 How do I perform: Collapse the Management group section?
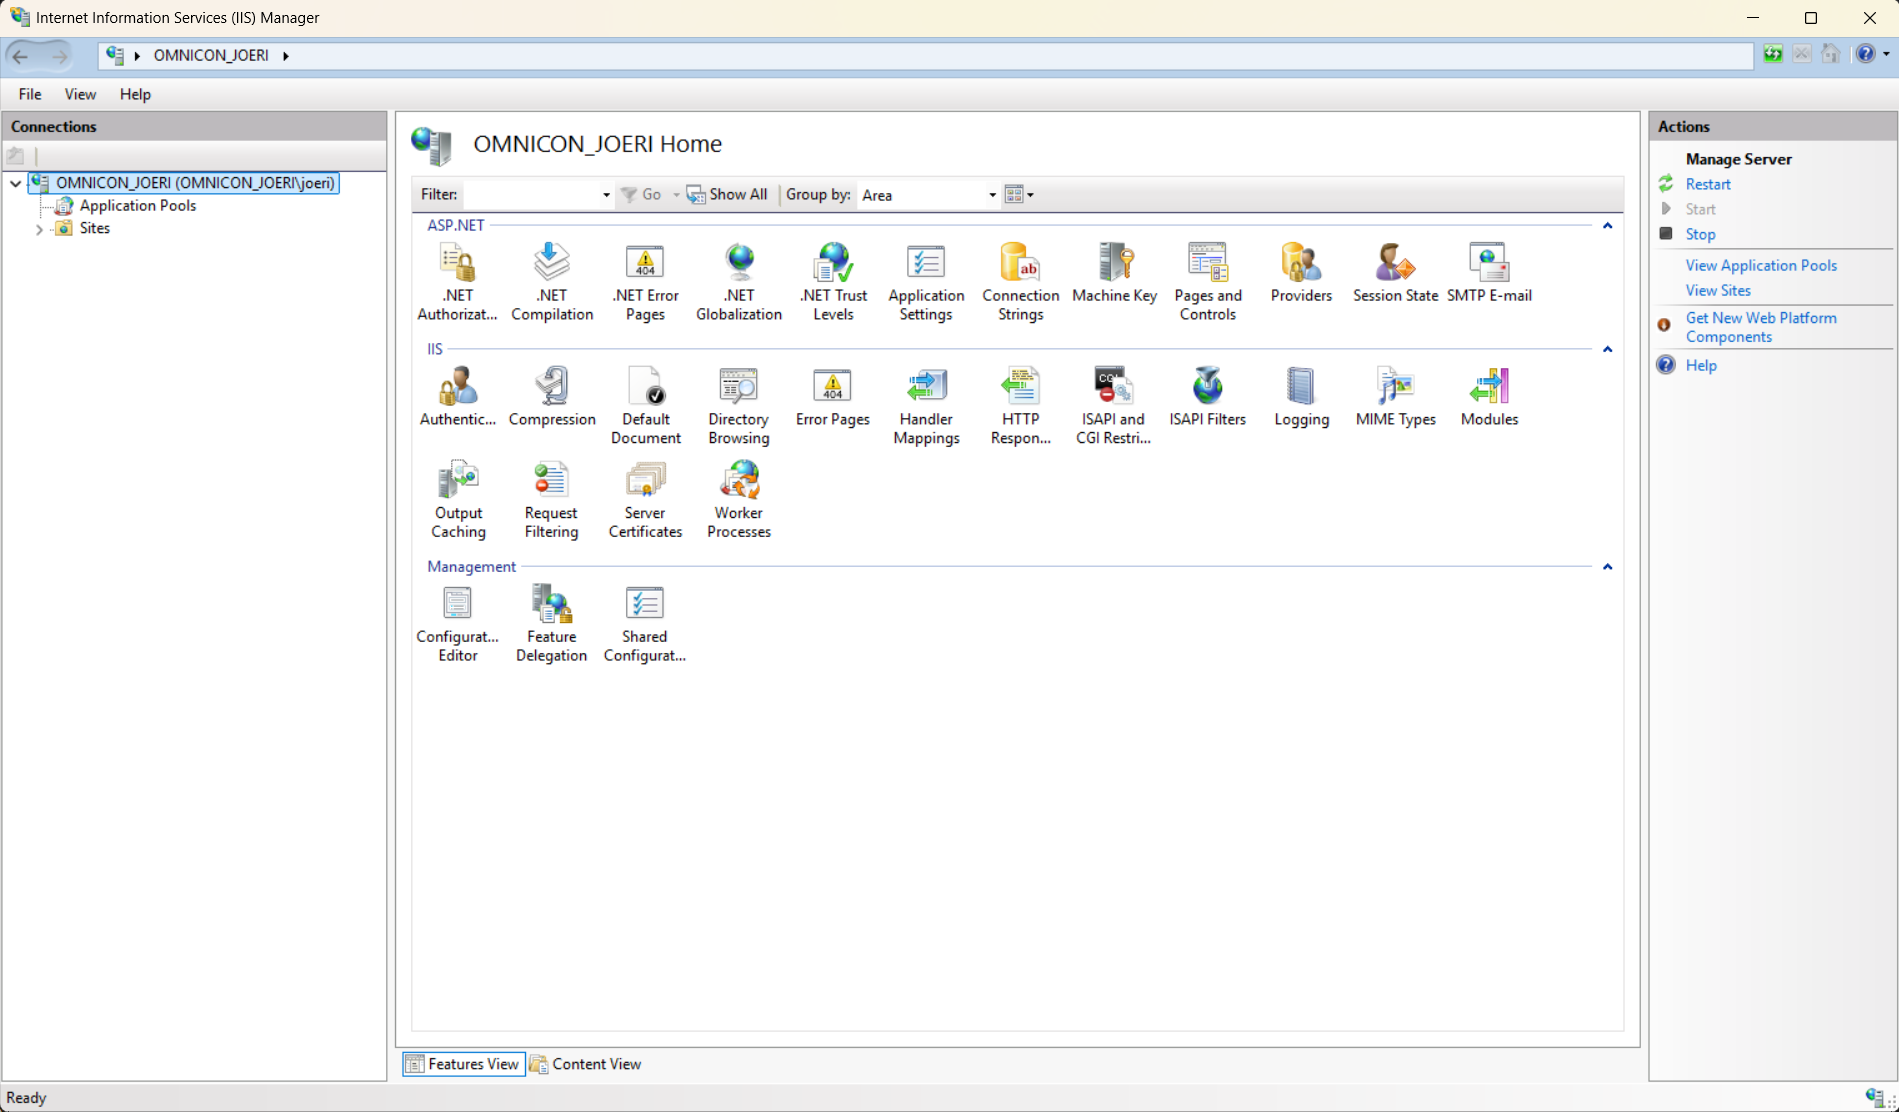click(x=1607, y=567)
